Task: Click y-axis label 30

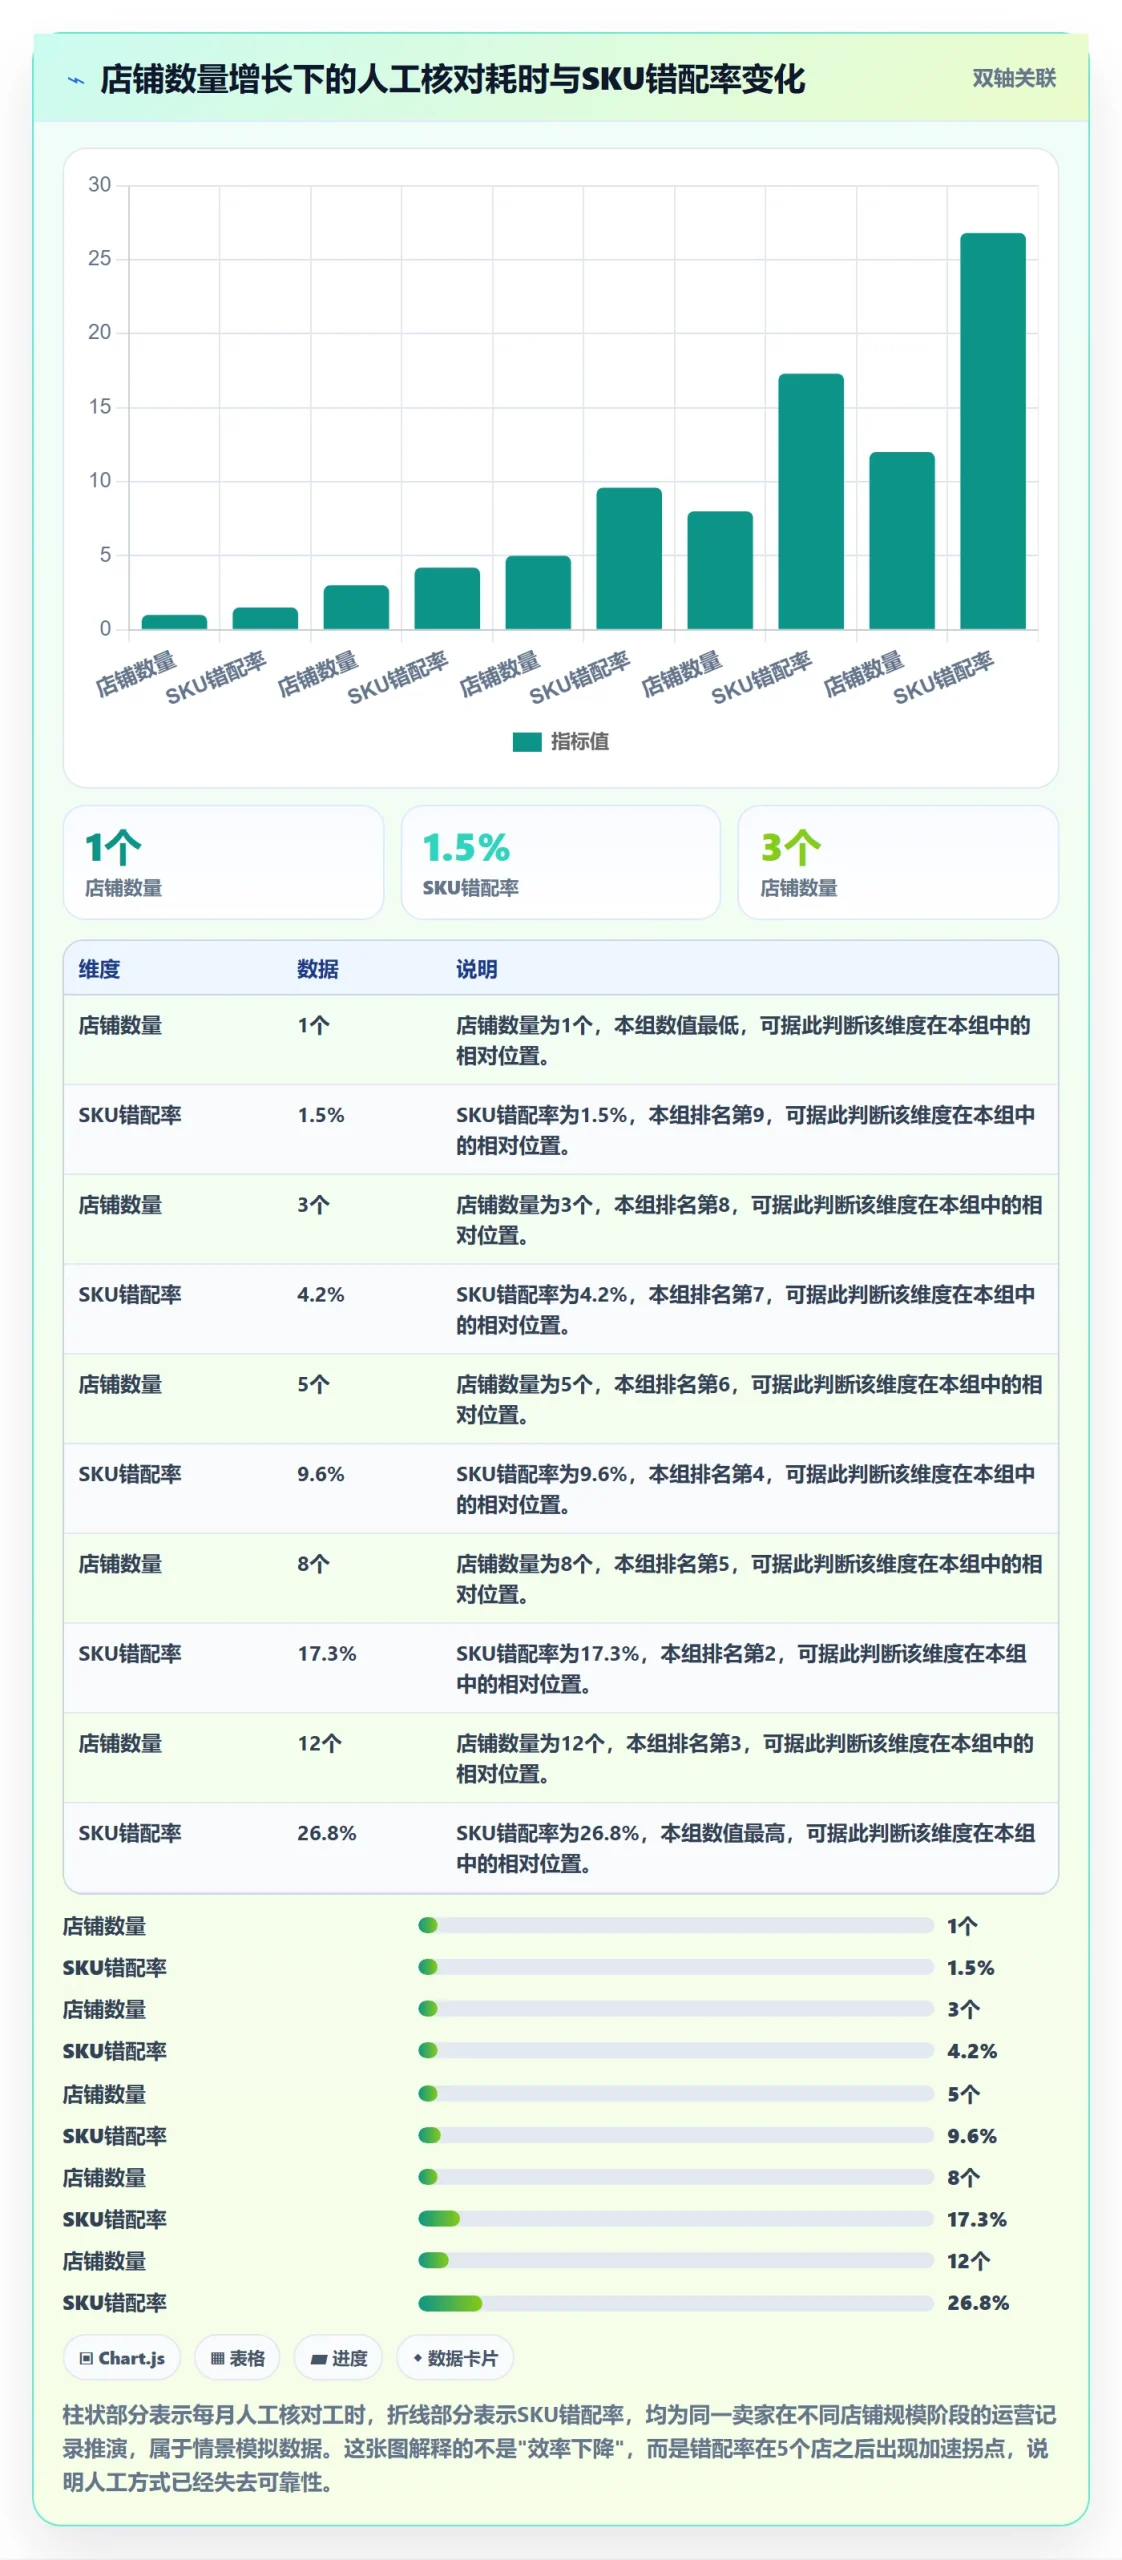Action: point(99,185)
